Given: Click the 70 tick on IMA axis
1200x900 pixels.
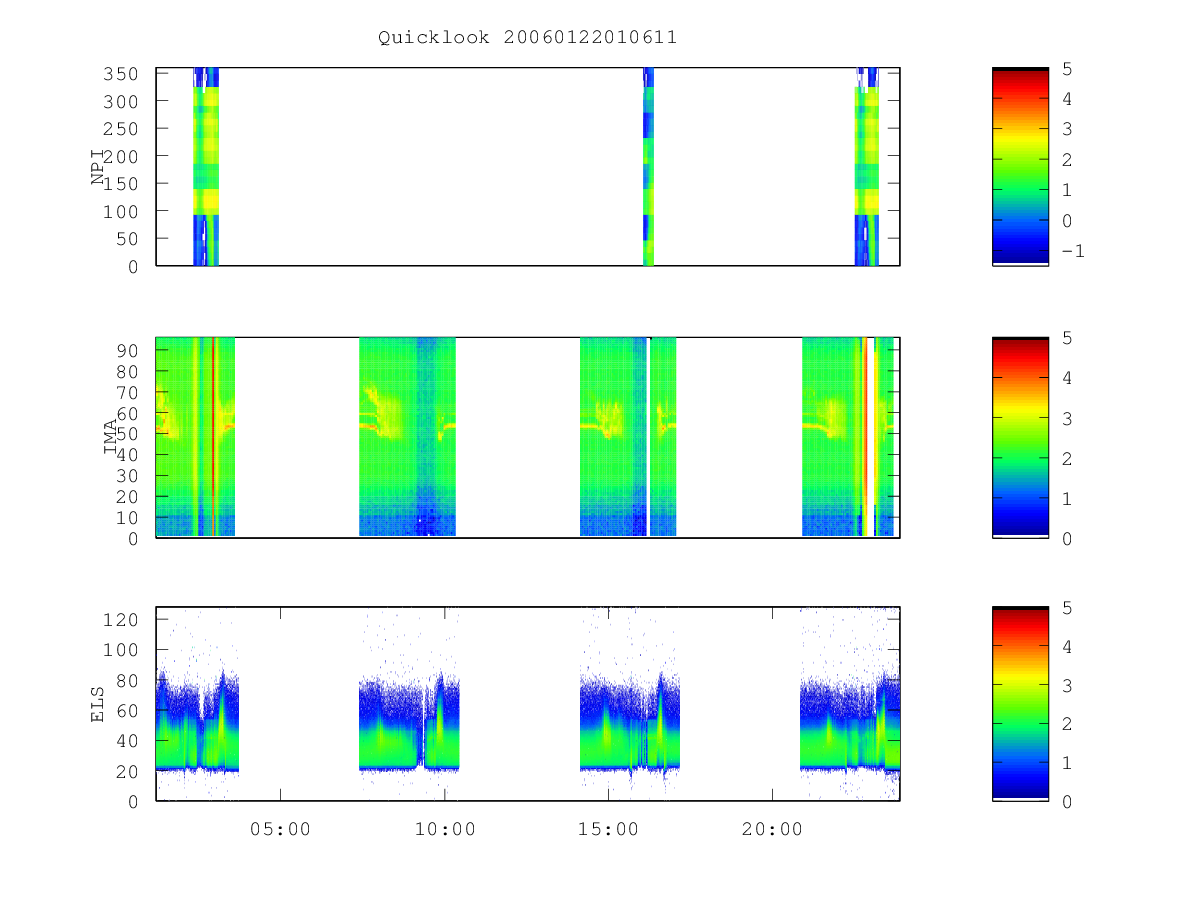Looking at the screenshot, I should pyautogui.click(x=127, y=392).
